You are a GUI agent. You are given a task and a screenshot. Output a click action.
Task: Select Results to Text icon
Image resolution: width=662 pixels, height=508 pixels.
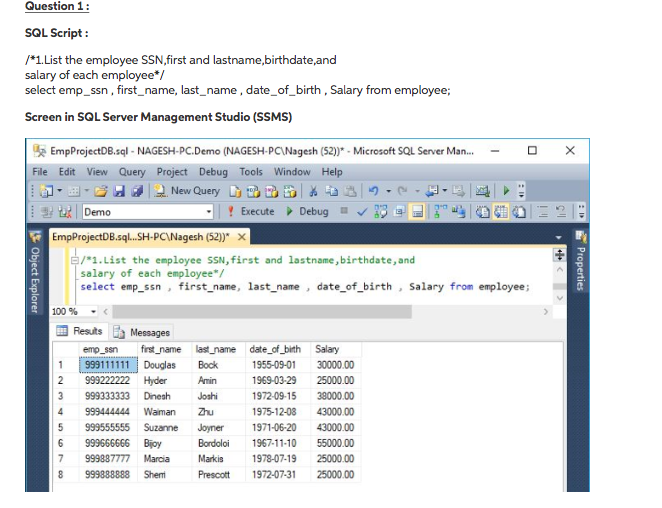click(x=483, y=212)
